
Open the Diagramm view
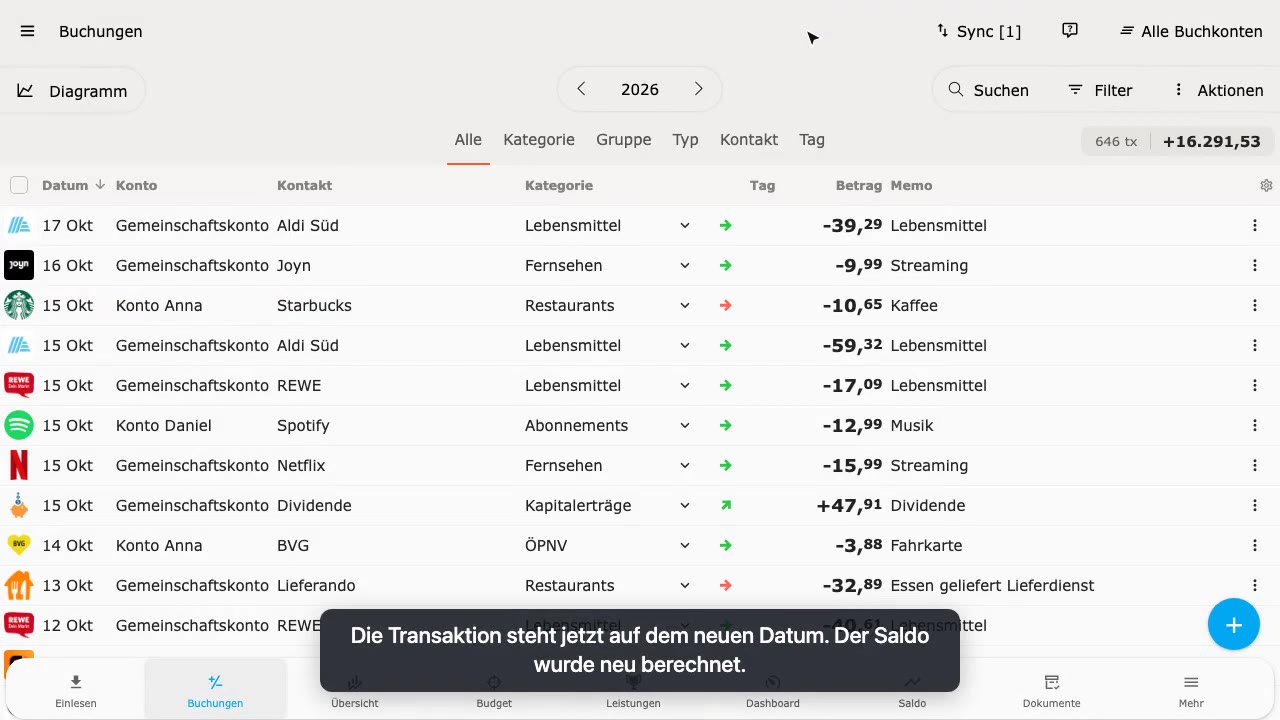pos(72,90)
